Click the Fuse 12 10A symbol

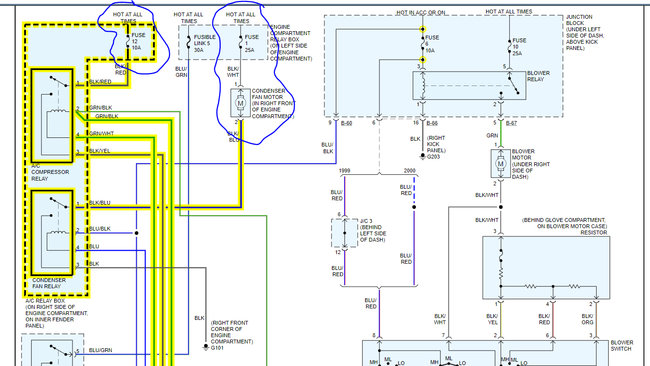[x=128, y=42]
